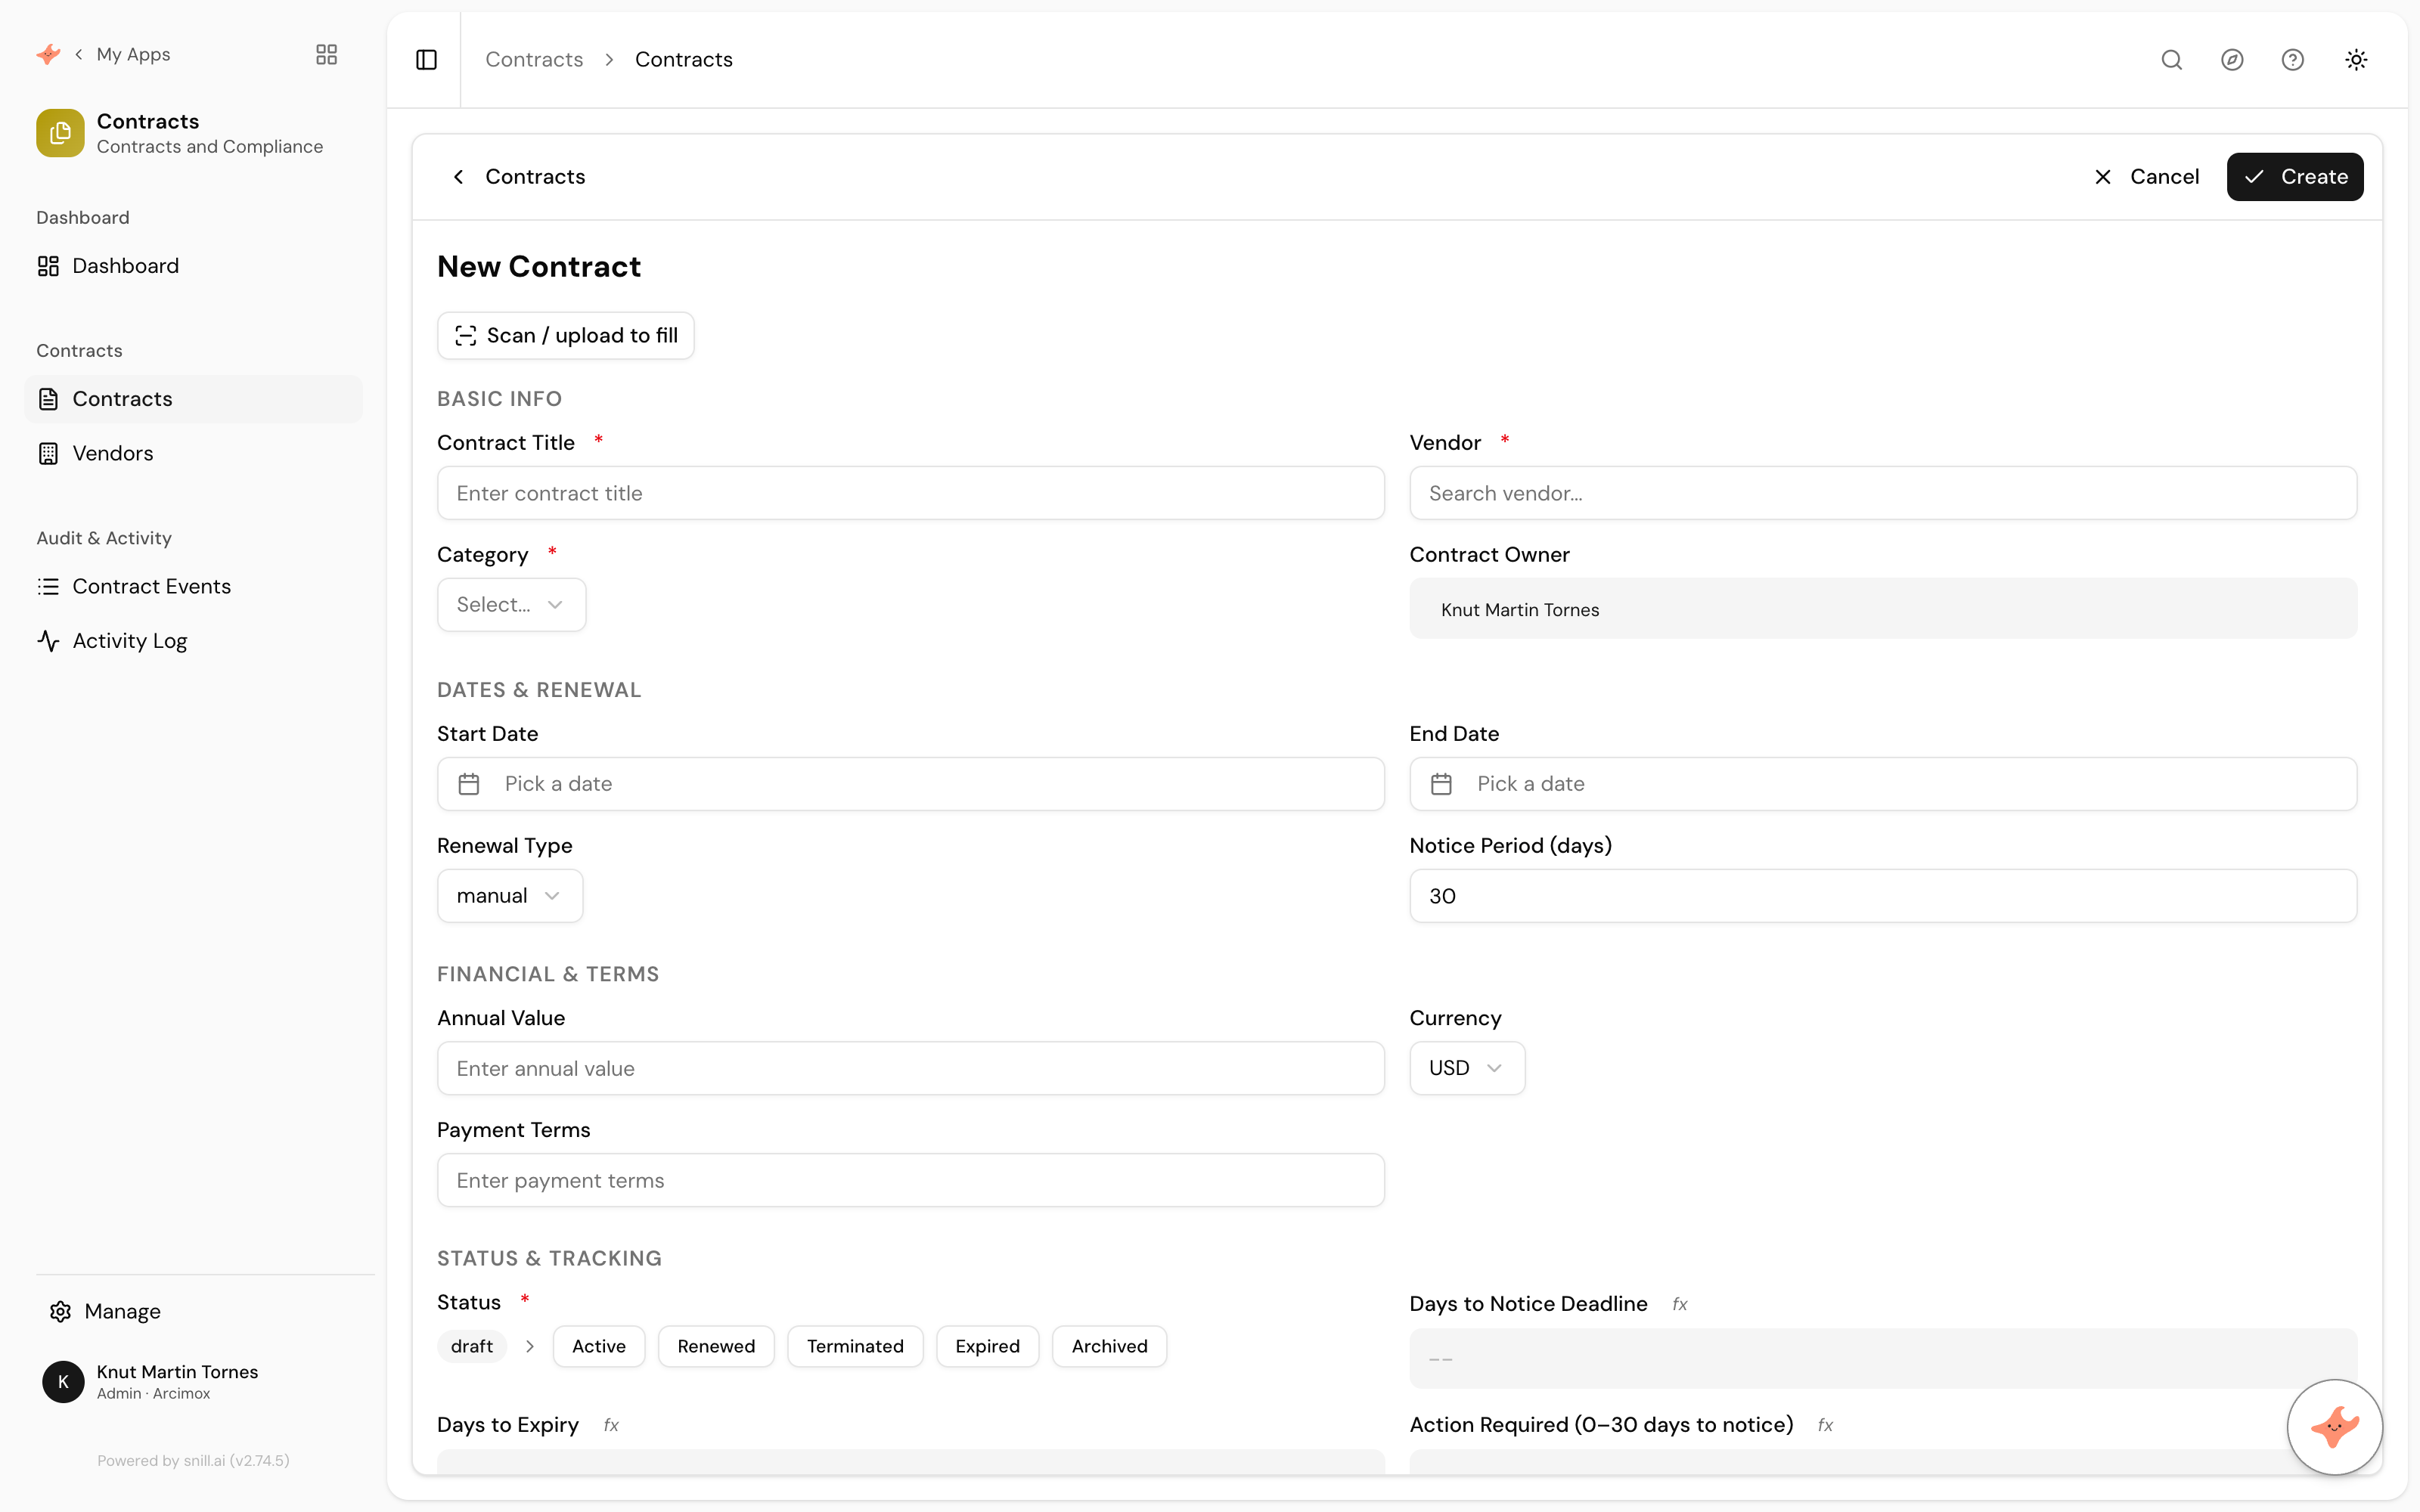Image resolution: width=2420 pixels, height=1512 pixels.
Task: Click the calendar icon in End Date
Action: click(1441, 784)
